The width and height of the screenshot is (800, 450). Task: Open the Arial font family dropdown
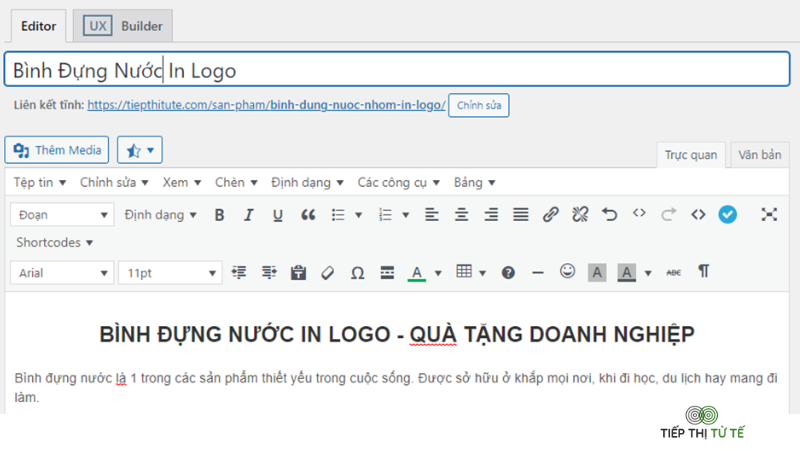click(62, 273)
